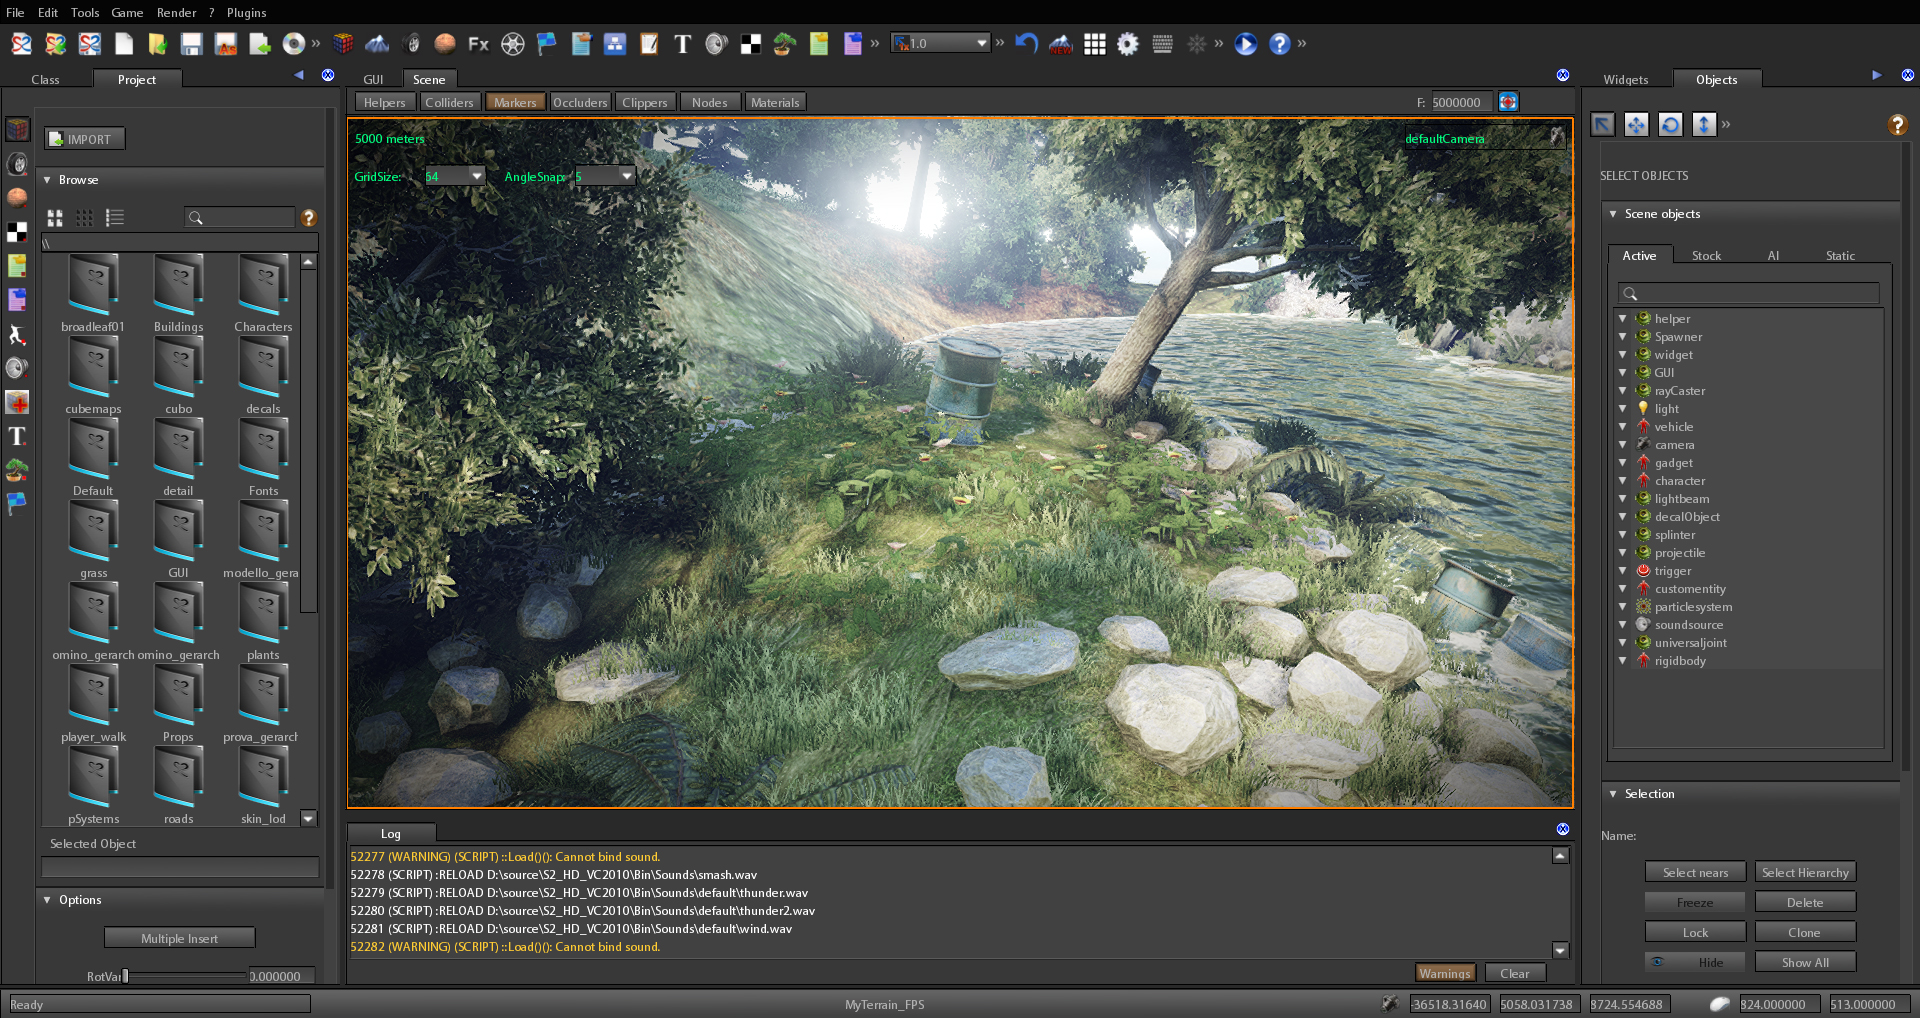
Task: Open the Fx effects tool
Action: click(477, 44)
